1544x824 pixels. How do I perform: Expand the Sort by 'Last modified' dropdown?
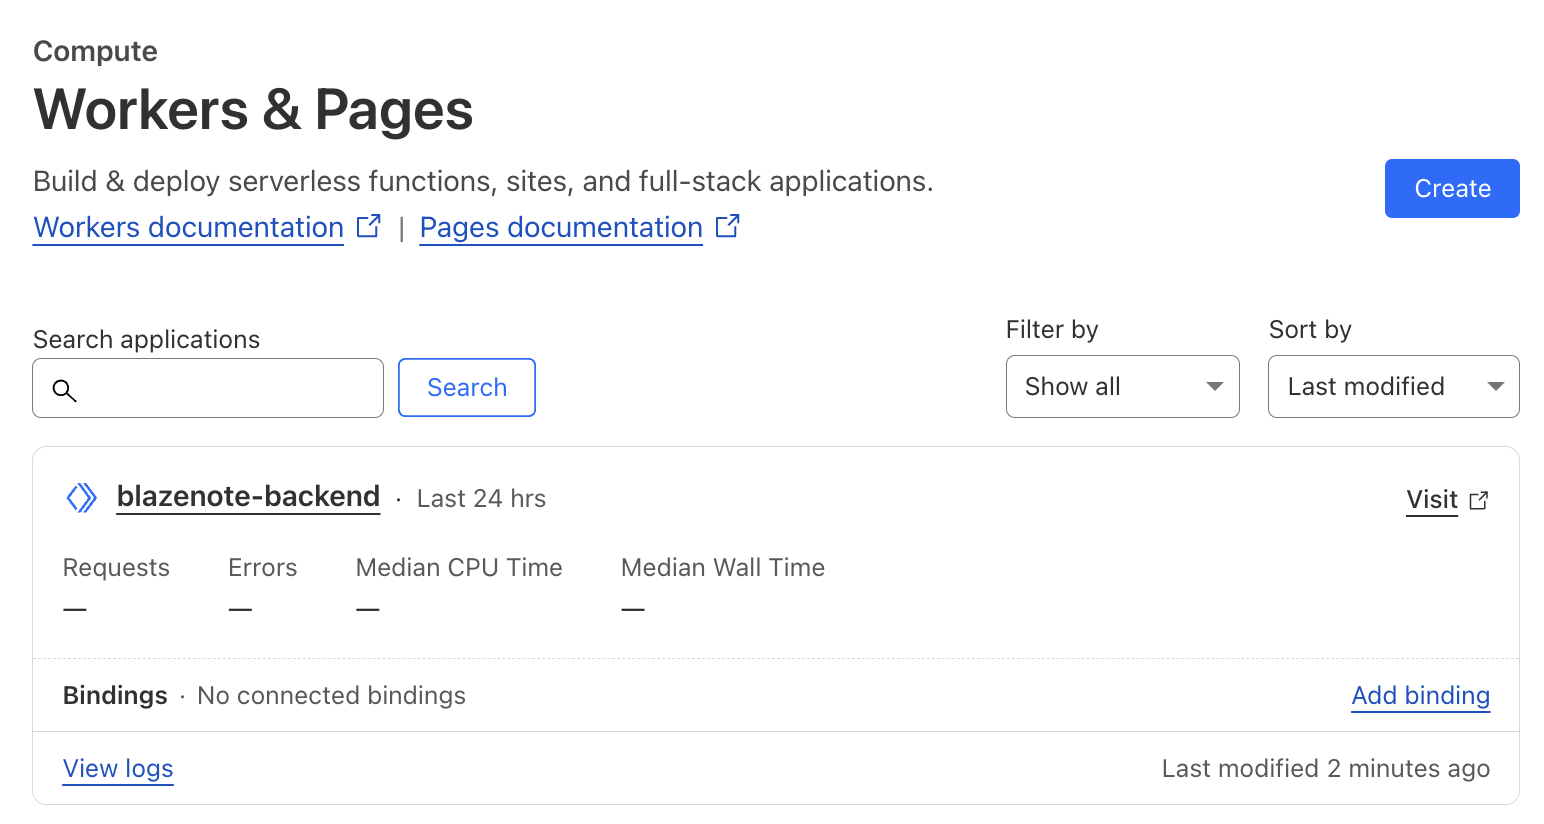pos(1392,386)
